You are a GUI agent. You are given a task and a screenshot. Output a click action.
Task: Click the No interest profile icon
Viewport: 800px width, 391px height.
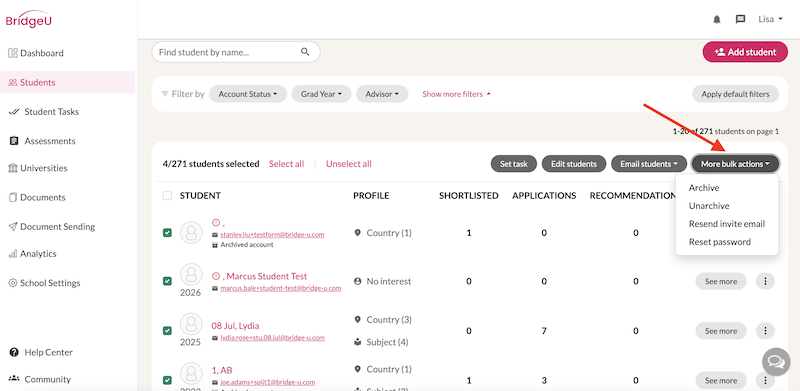[358, 281]
